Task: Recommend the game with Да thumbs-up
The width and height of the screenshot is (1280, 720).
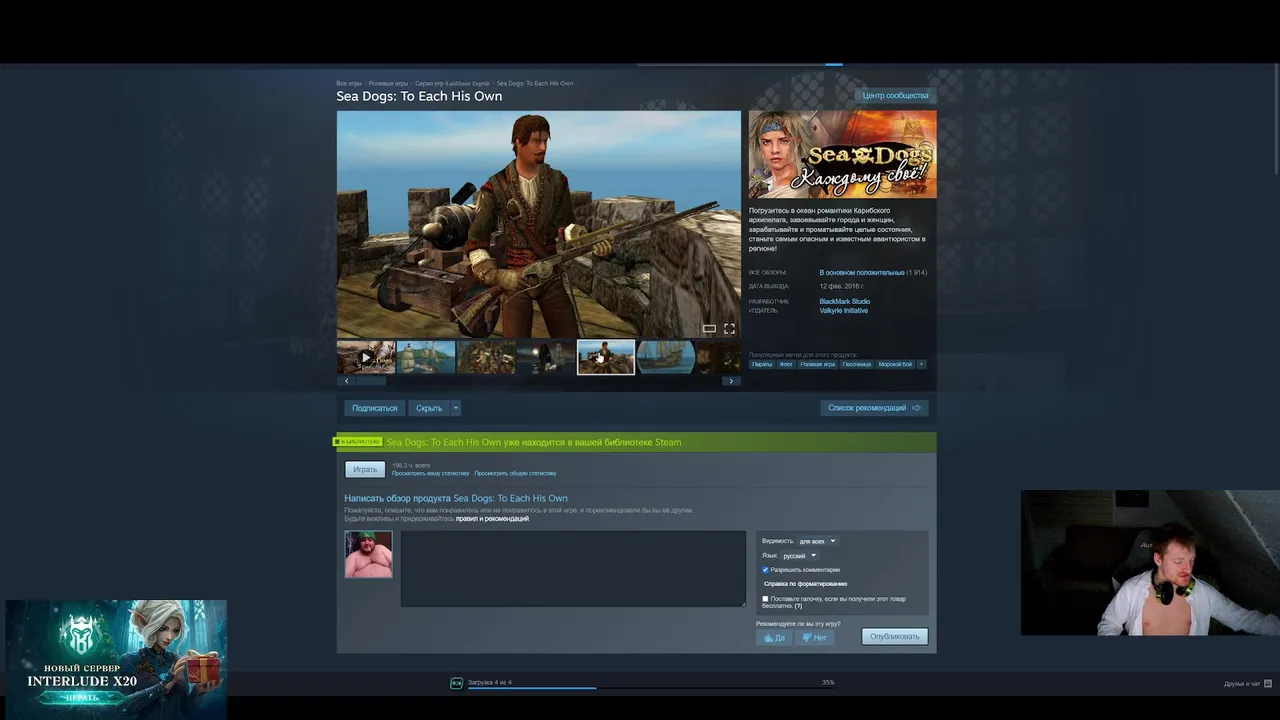Action: coord(774,637)
